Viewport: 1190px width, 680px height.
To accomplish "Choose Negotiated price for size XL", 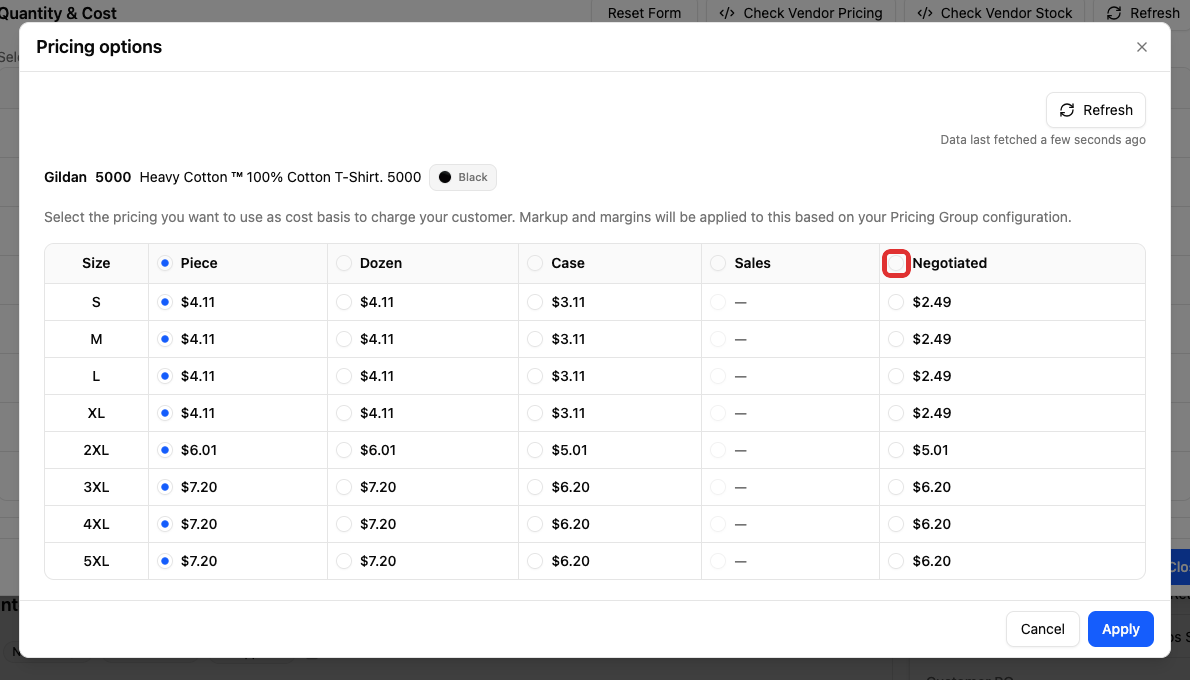I will tap(896, 414).
